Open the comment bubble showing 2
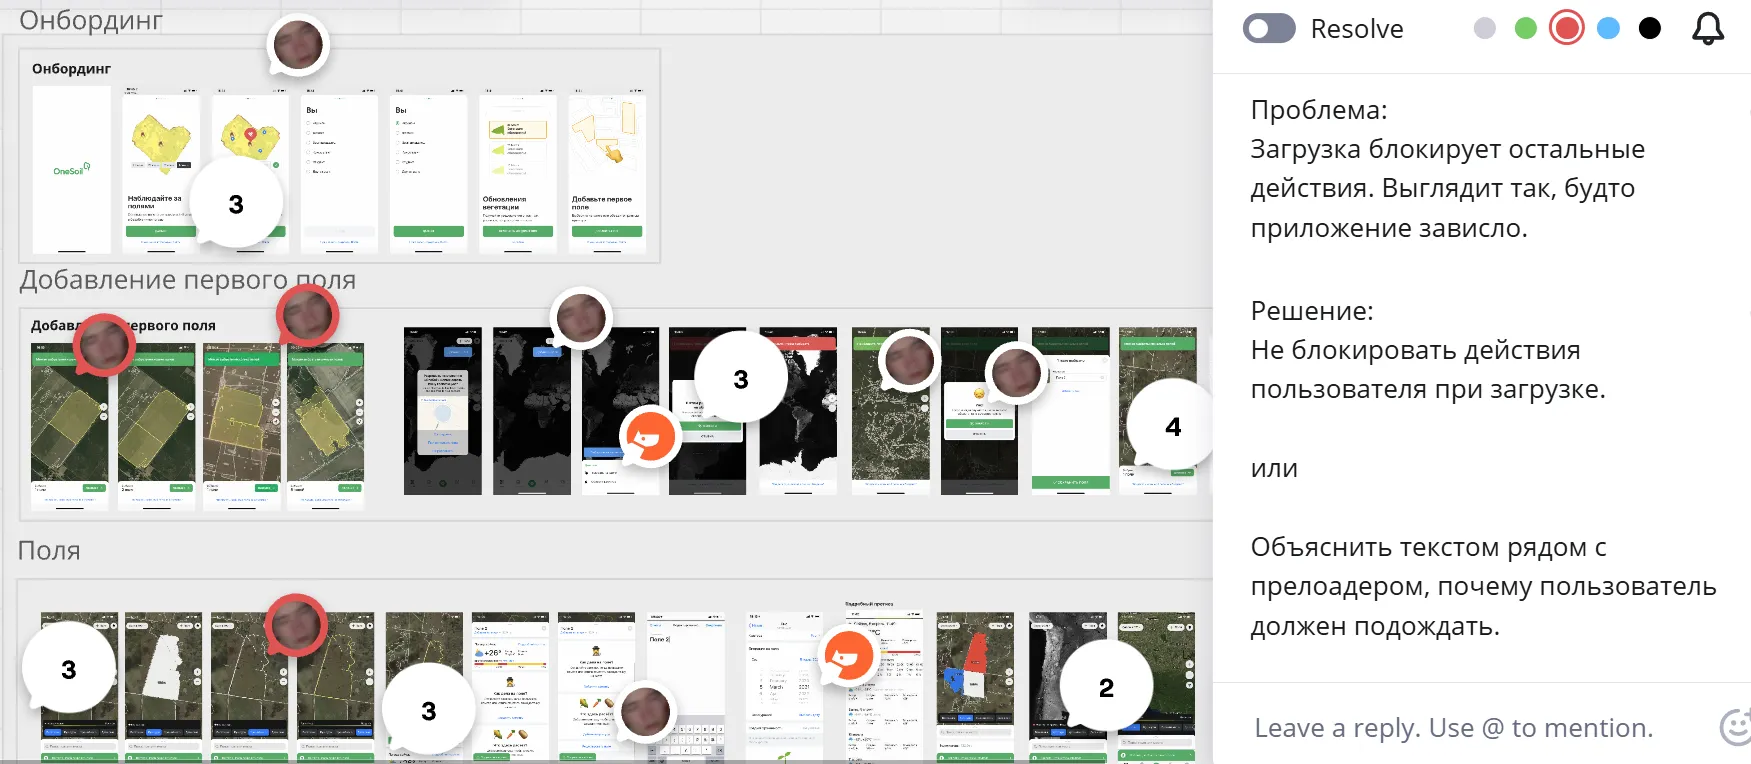 (x=1106, y=687)
